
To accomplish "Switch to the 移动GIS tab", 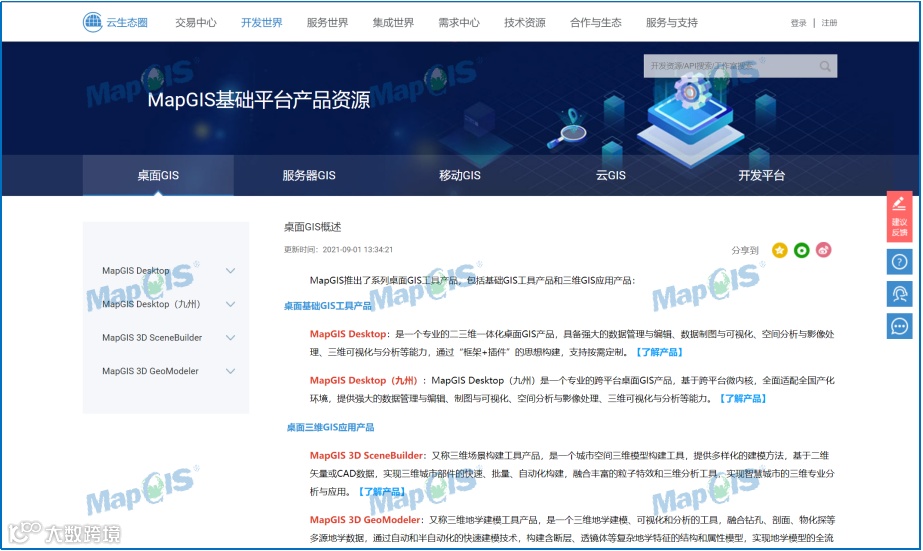I will coord(460,175).
